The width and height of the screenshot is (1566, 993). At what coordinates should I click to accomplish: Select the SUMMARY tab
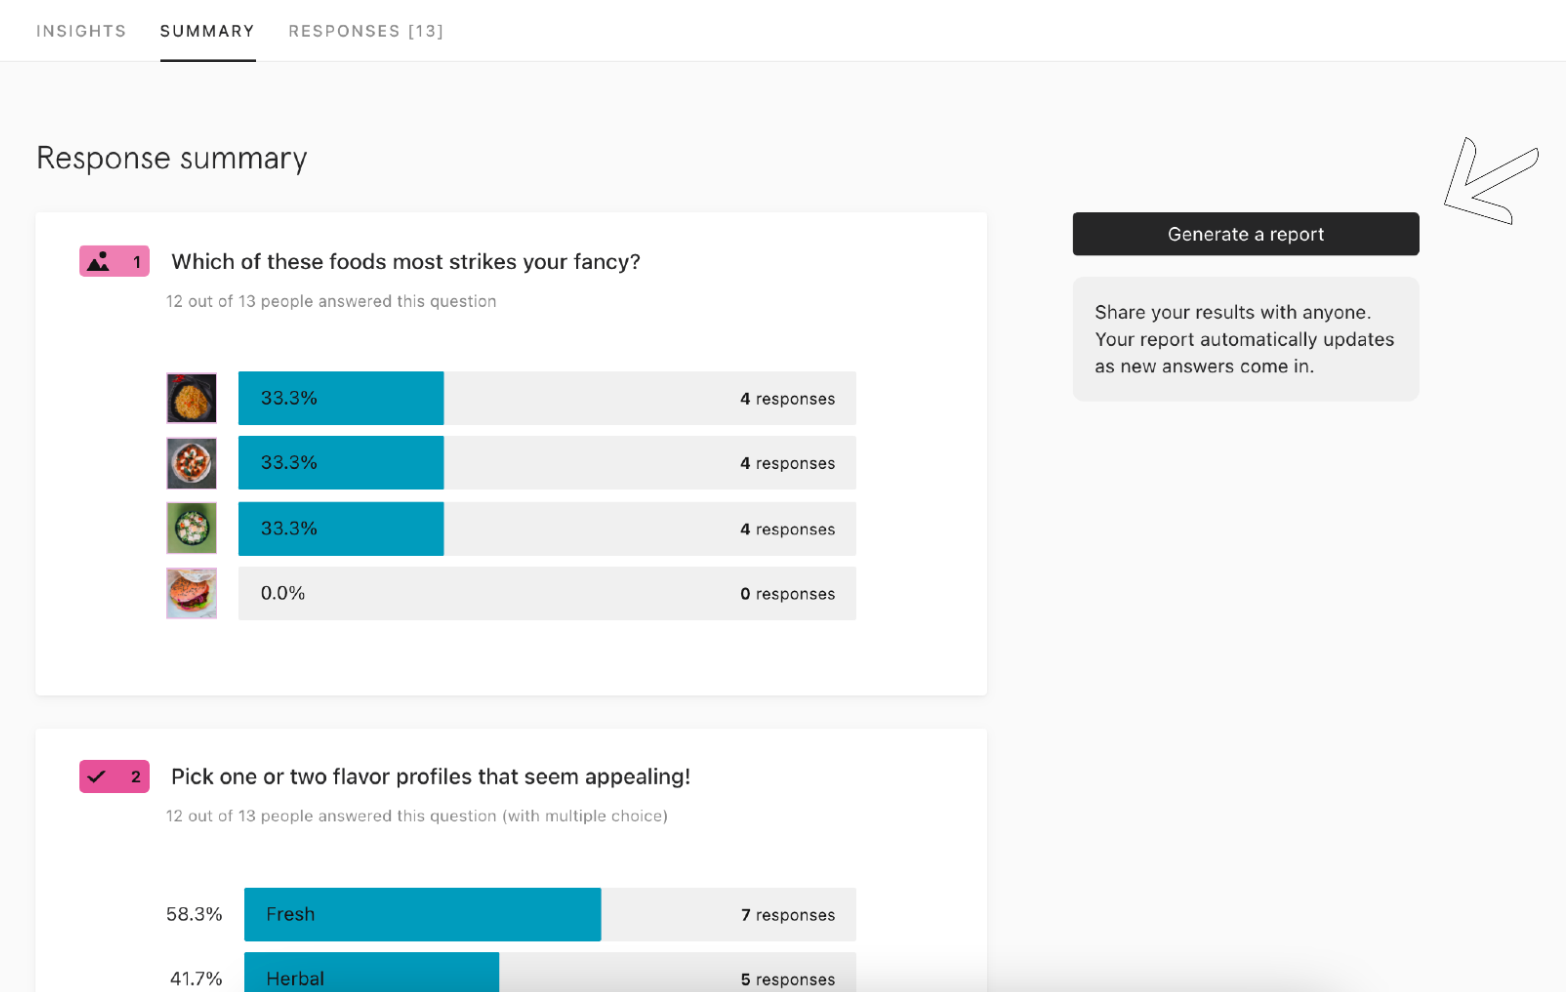pos(207,30)
